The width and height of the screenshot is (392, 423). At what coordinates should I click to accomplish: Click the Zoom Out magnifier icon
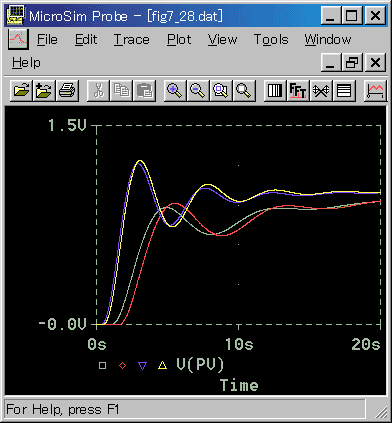pyautogui.click(x=198, y=90)
